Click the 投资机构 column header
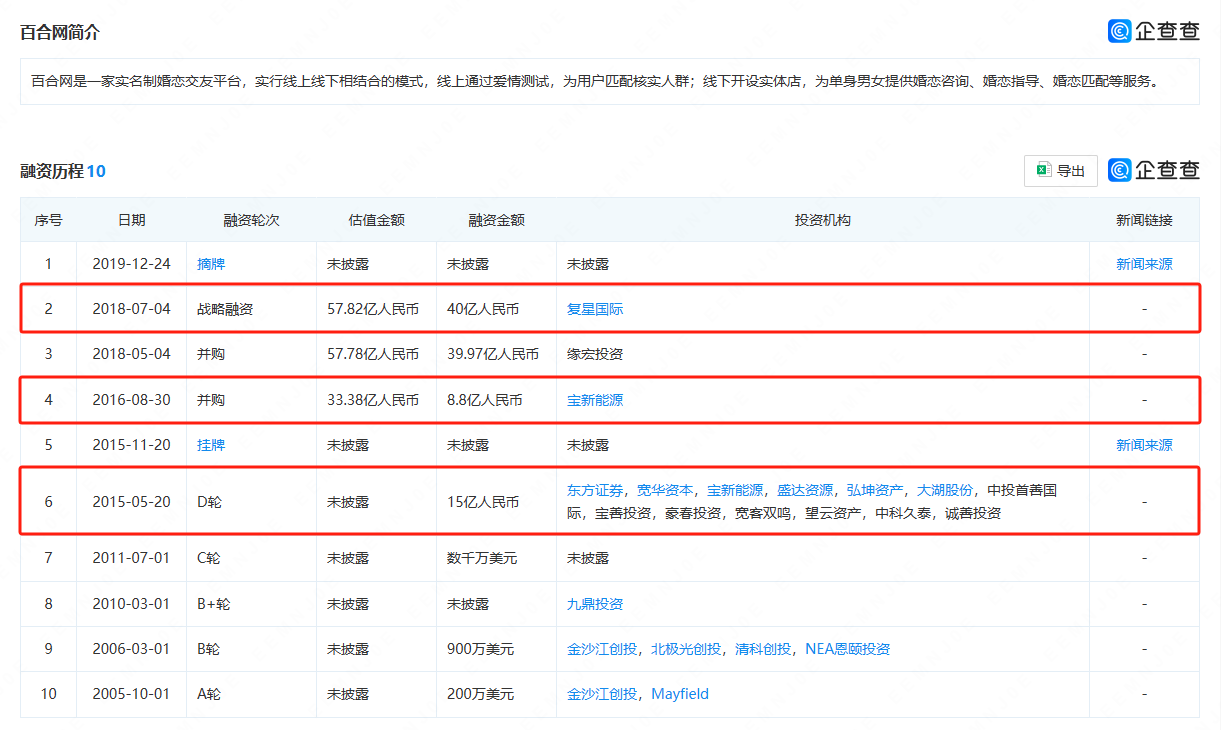This screenshot has width=1221, height=730. pos(823,220)
